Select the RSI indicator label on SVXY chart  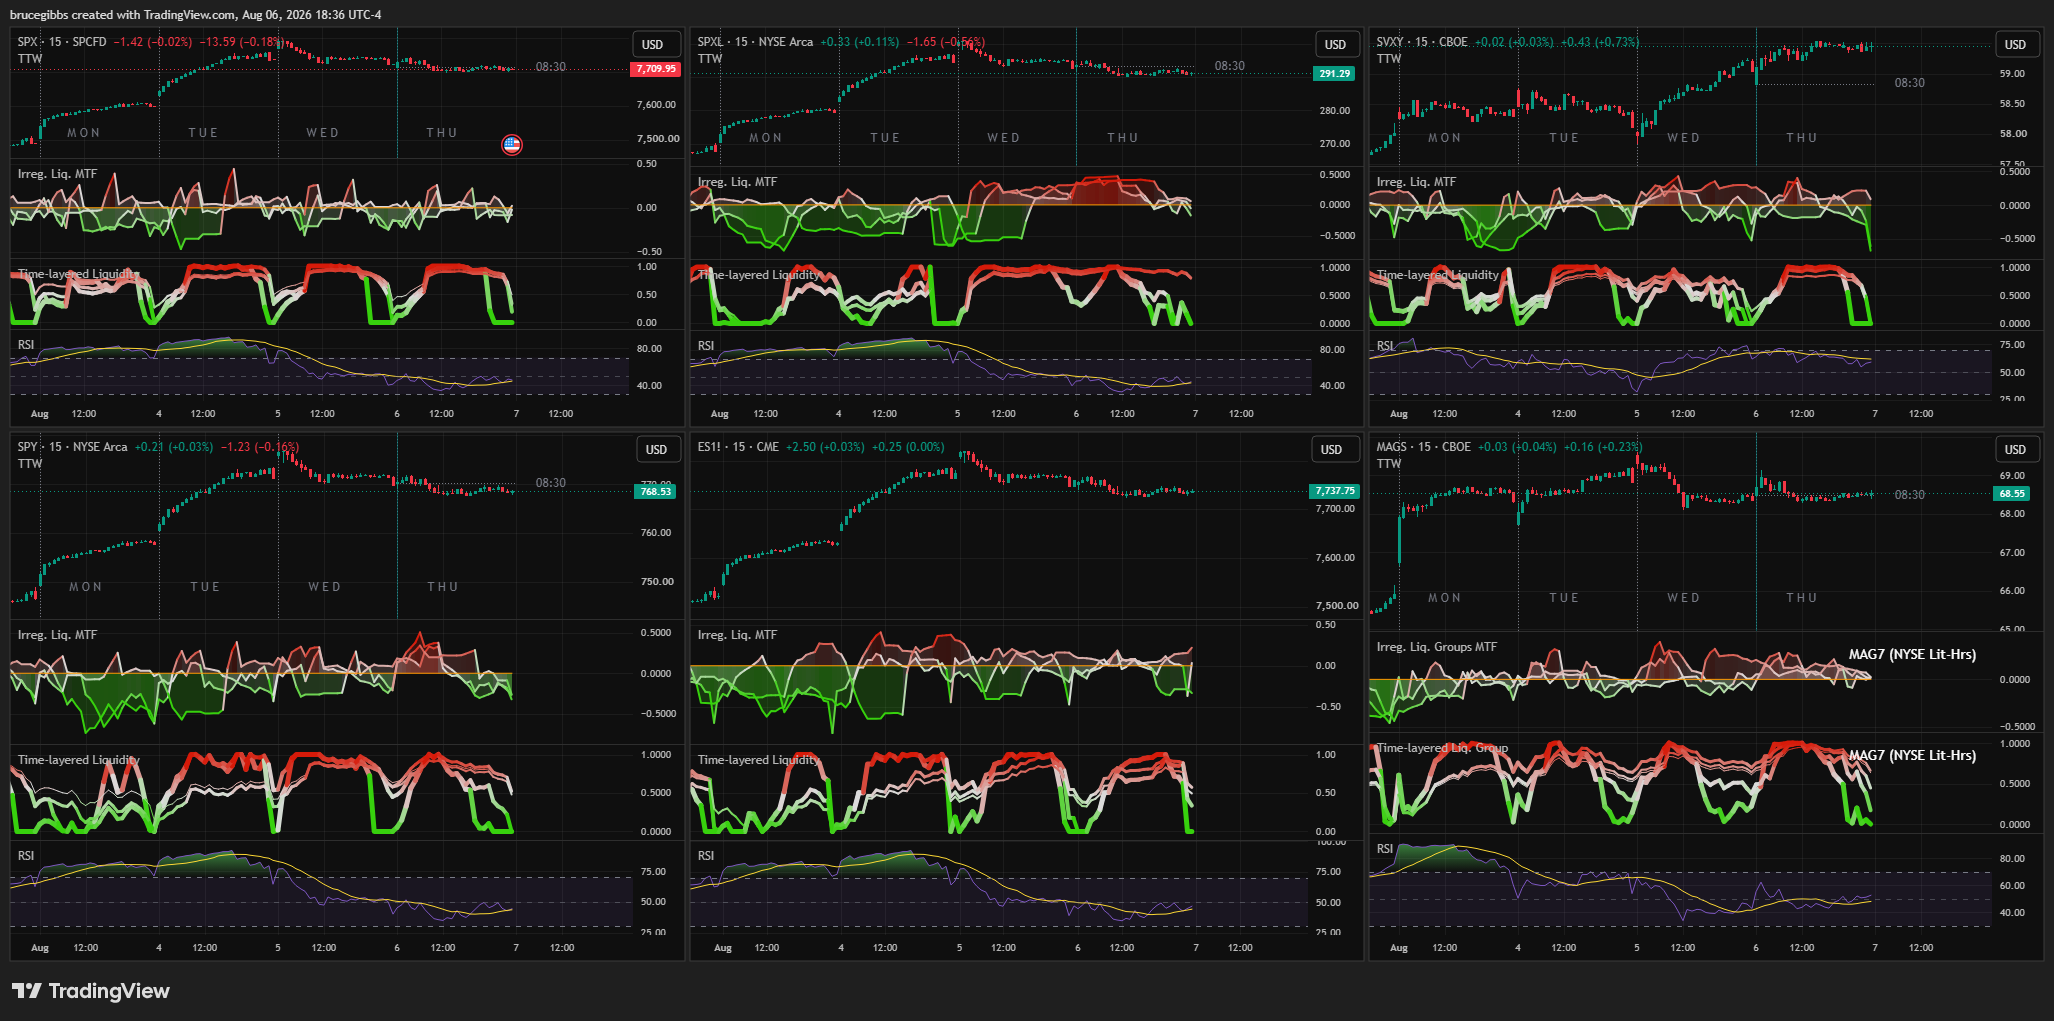[1385, 346]
